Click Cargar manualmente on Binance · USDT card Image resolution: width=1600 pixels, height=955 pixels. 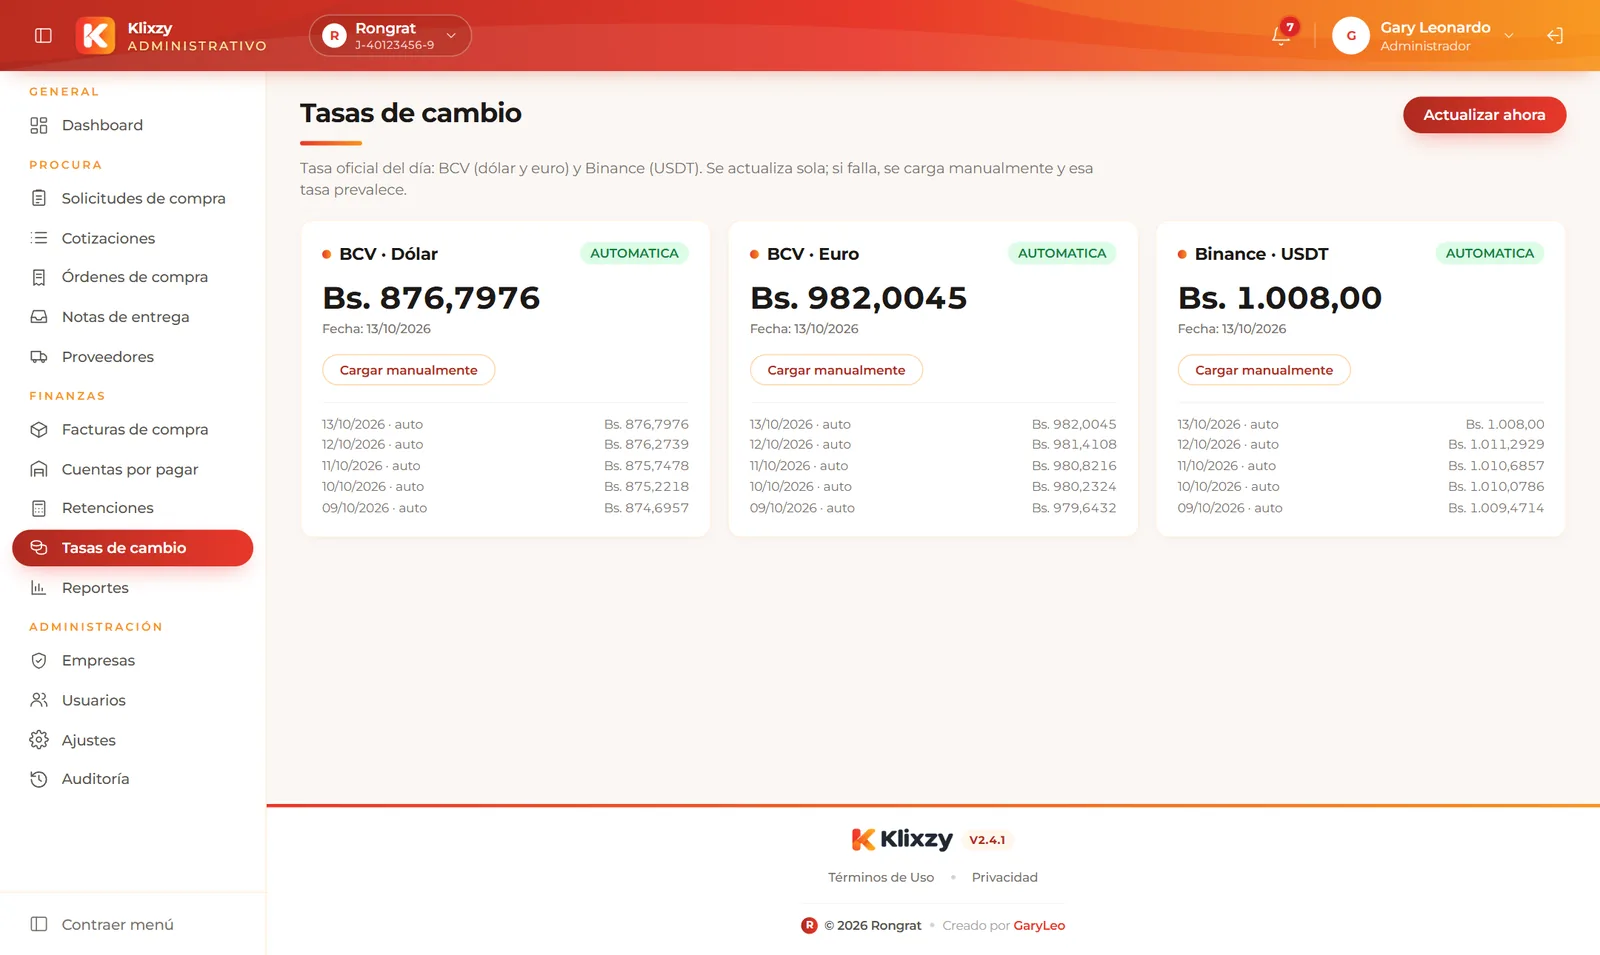pos(1264,370)
